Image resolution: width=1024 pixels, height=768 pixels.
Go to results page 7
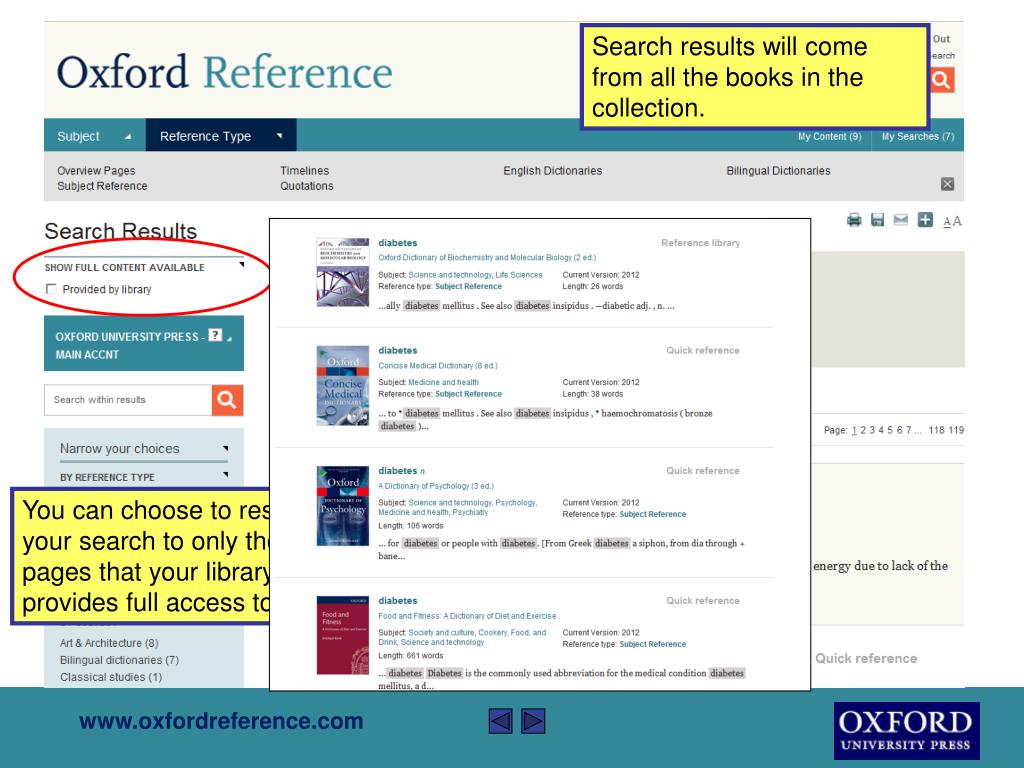908,430
